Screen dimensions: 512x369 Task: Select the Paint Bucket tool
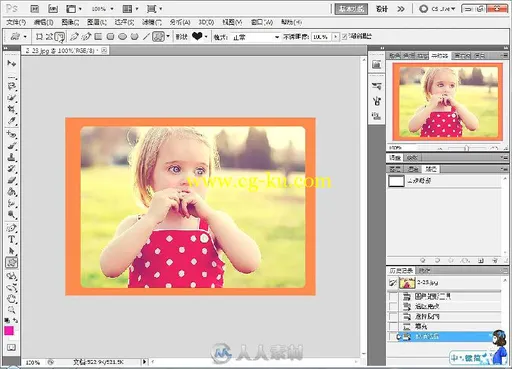click(11, 192)
